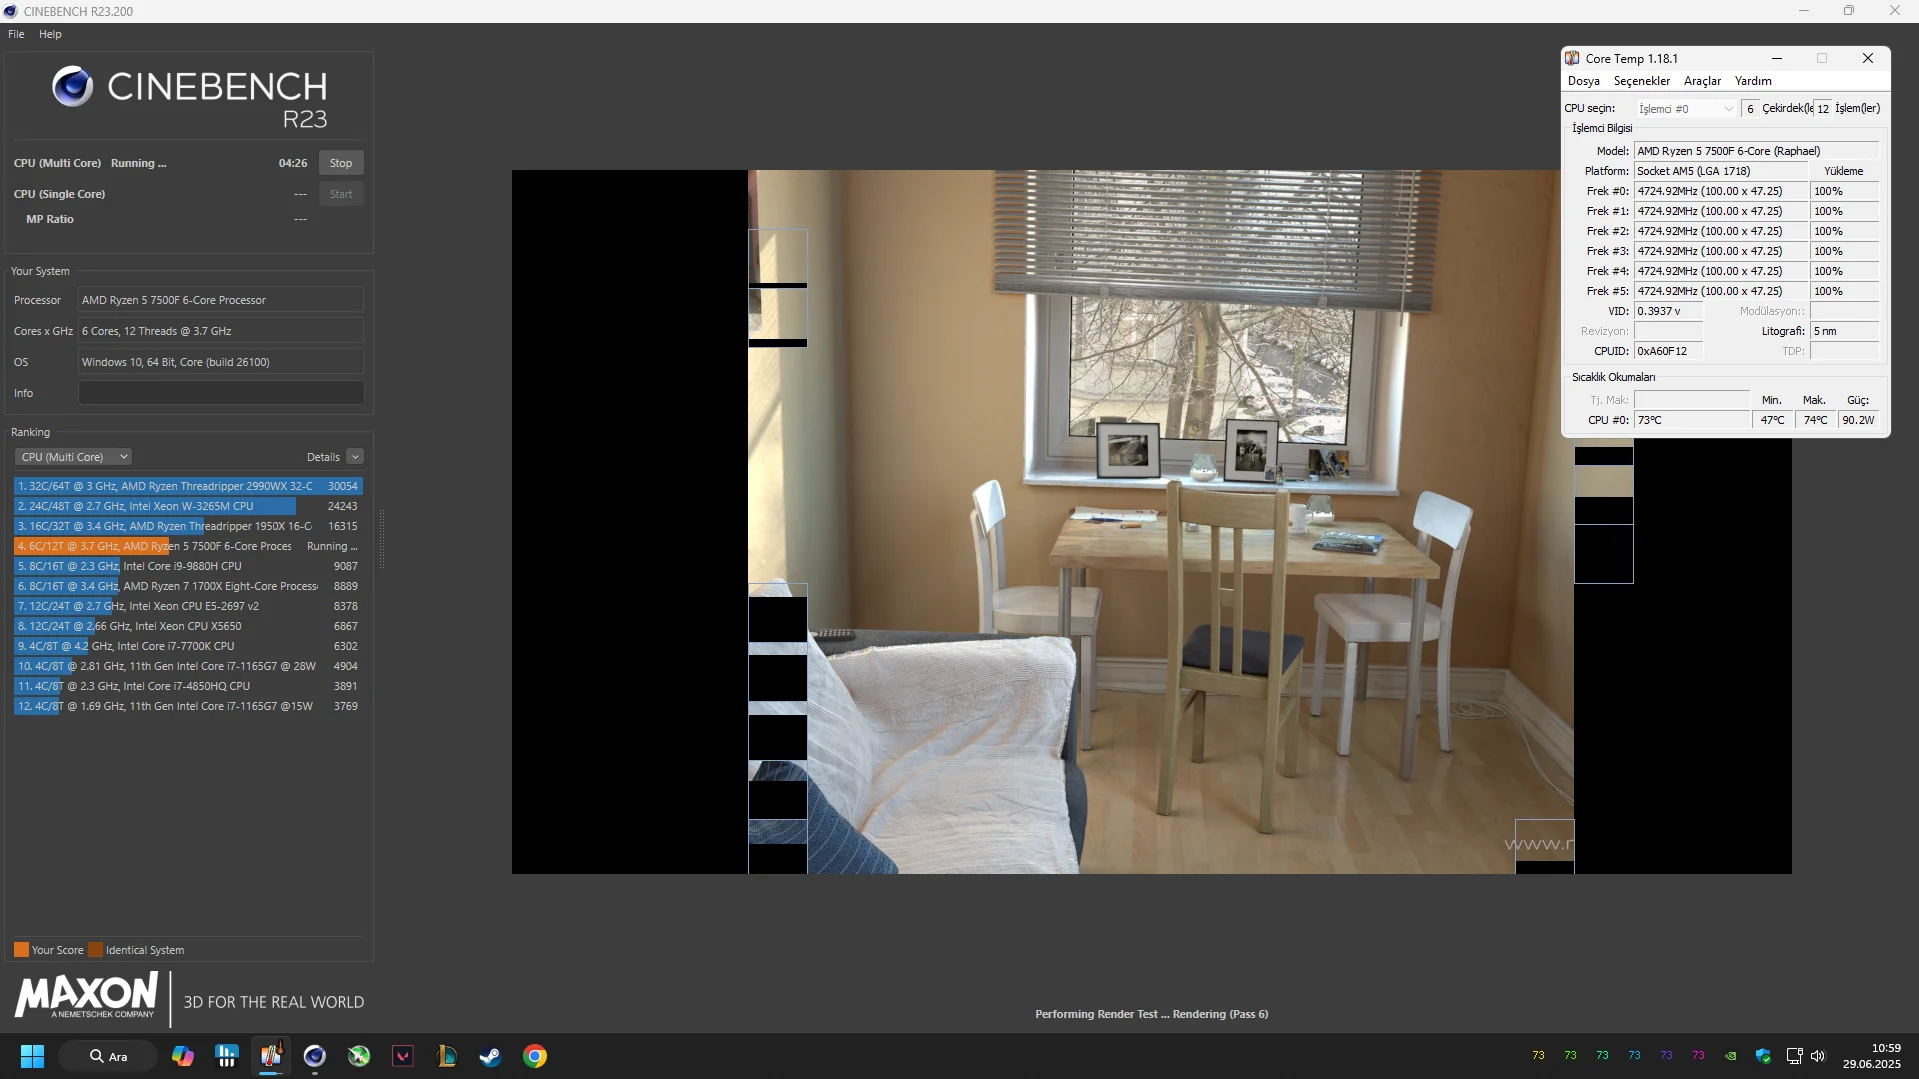Screen dimensions: 1919x1079
Task: Click the CPU #0 temperature value 73°C
Action: 1692,420
